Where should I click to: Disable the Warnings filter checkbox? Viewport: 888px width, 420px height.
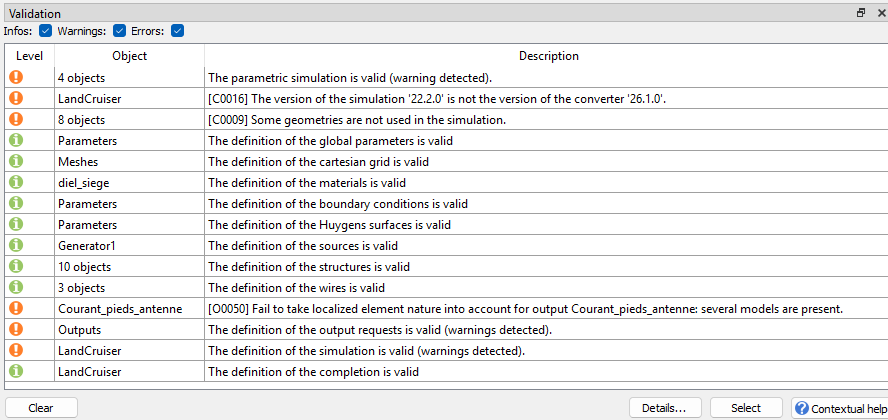[x=120, y=30]
